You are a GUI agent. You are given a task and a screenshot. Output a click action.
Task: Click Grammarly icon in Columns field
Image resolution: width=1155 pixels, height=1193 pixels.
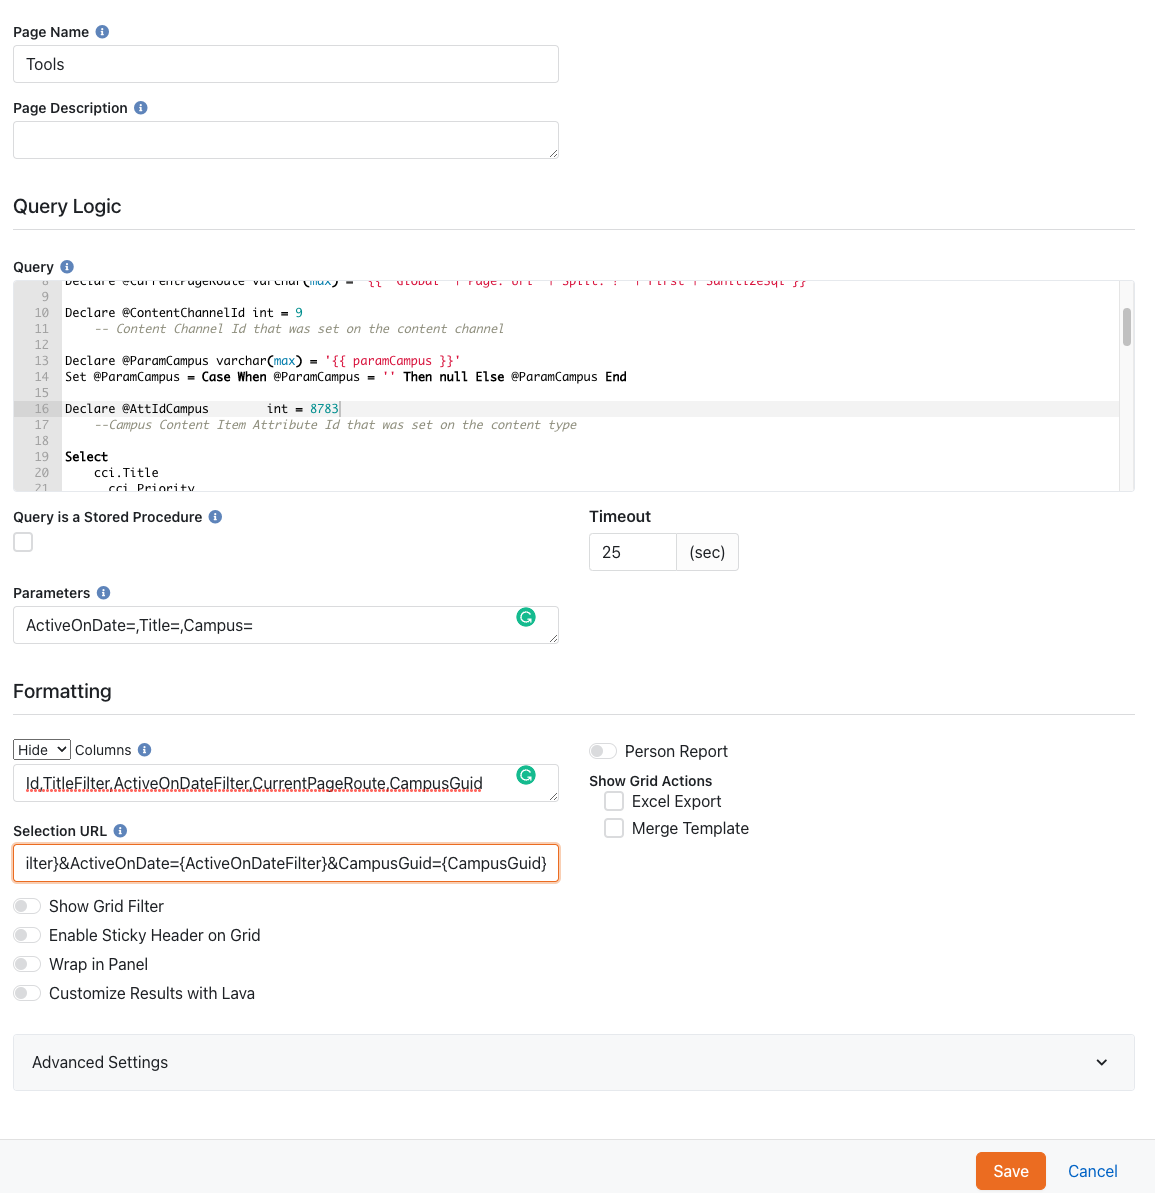[x=526, y=775]
